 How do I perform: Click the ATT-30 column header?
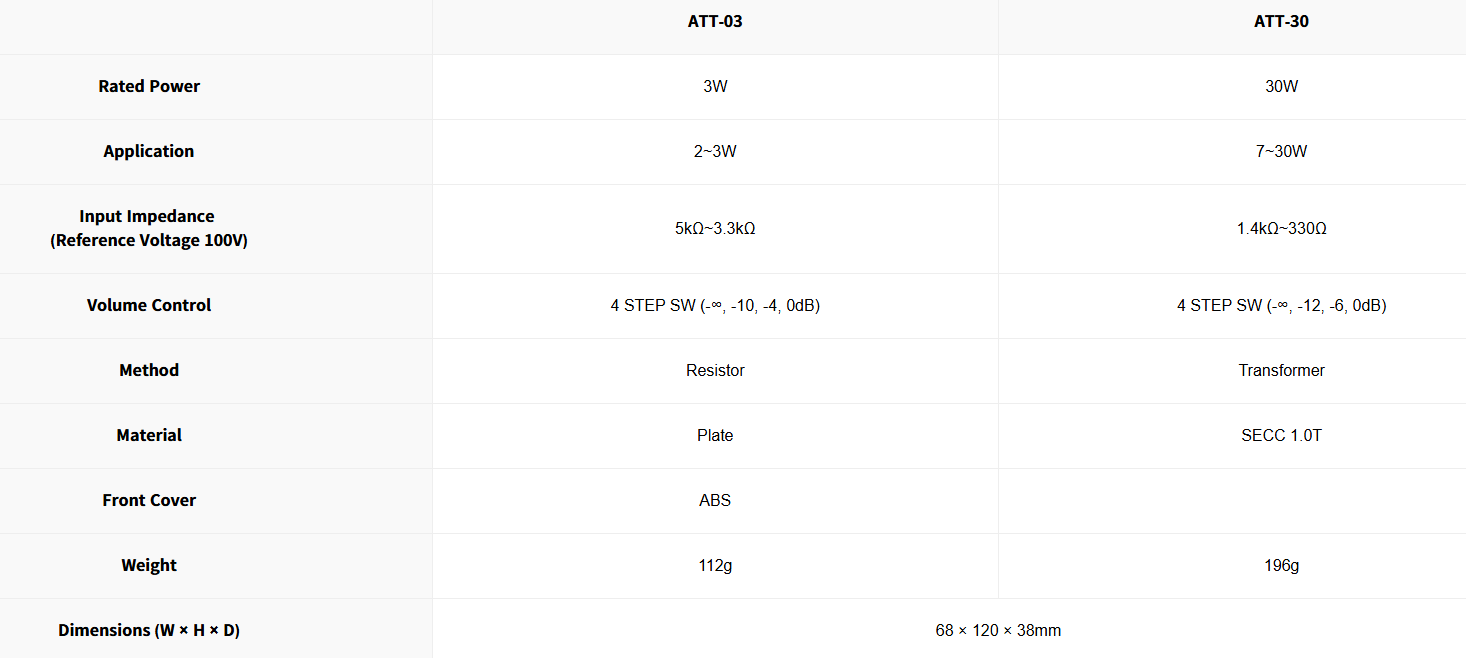tap(1281, 21)
